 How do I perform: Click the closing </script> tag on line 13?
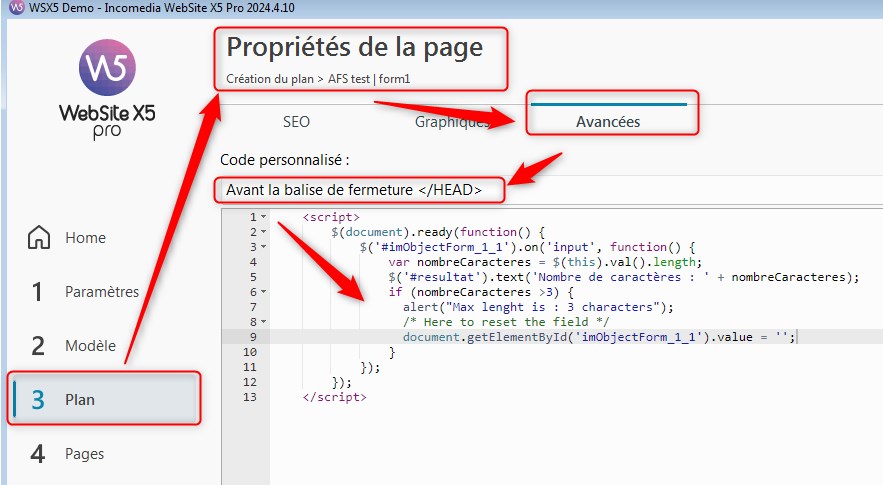pyautogui.click(x=334, y=397)
